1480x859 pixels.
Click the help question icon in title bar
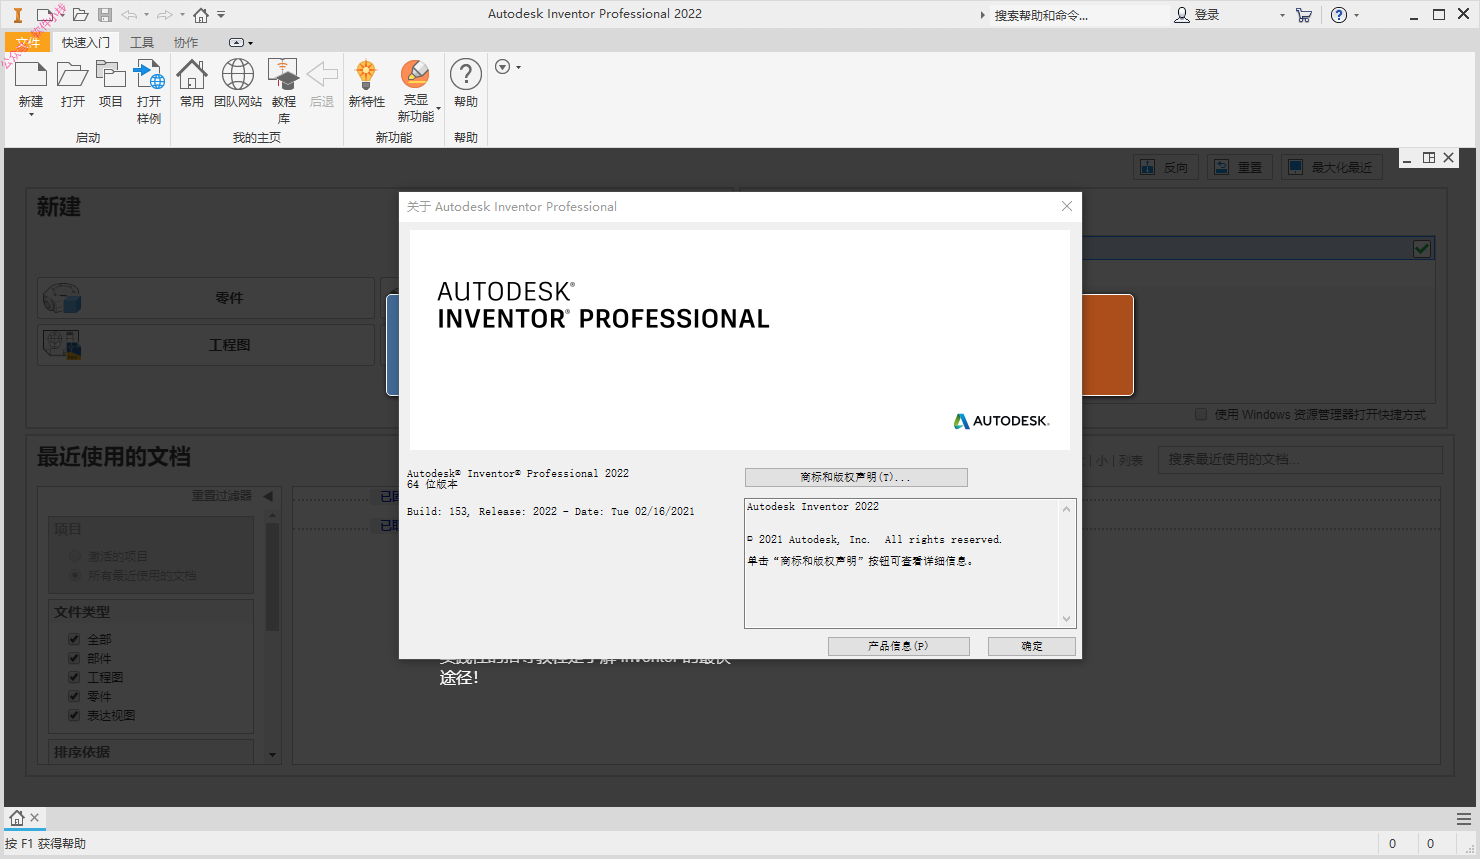tap(1339, 15)
